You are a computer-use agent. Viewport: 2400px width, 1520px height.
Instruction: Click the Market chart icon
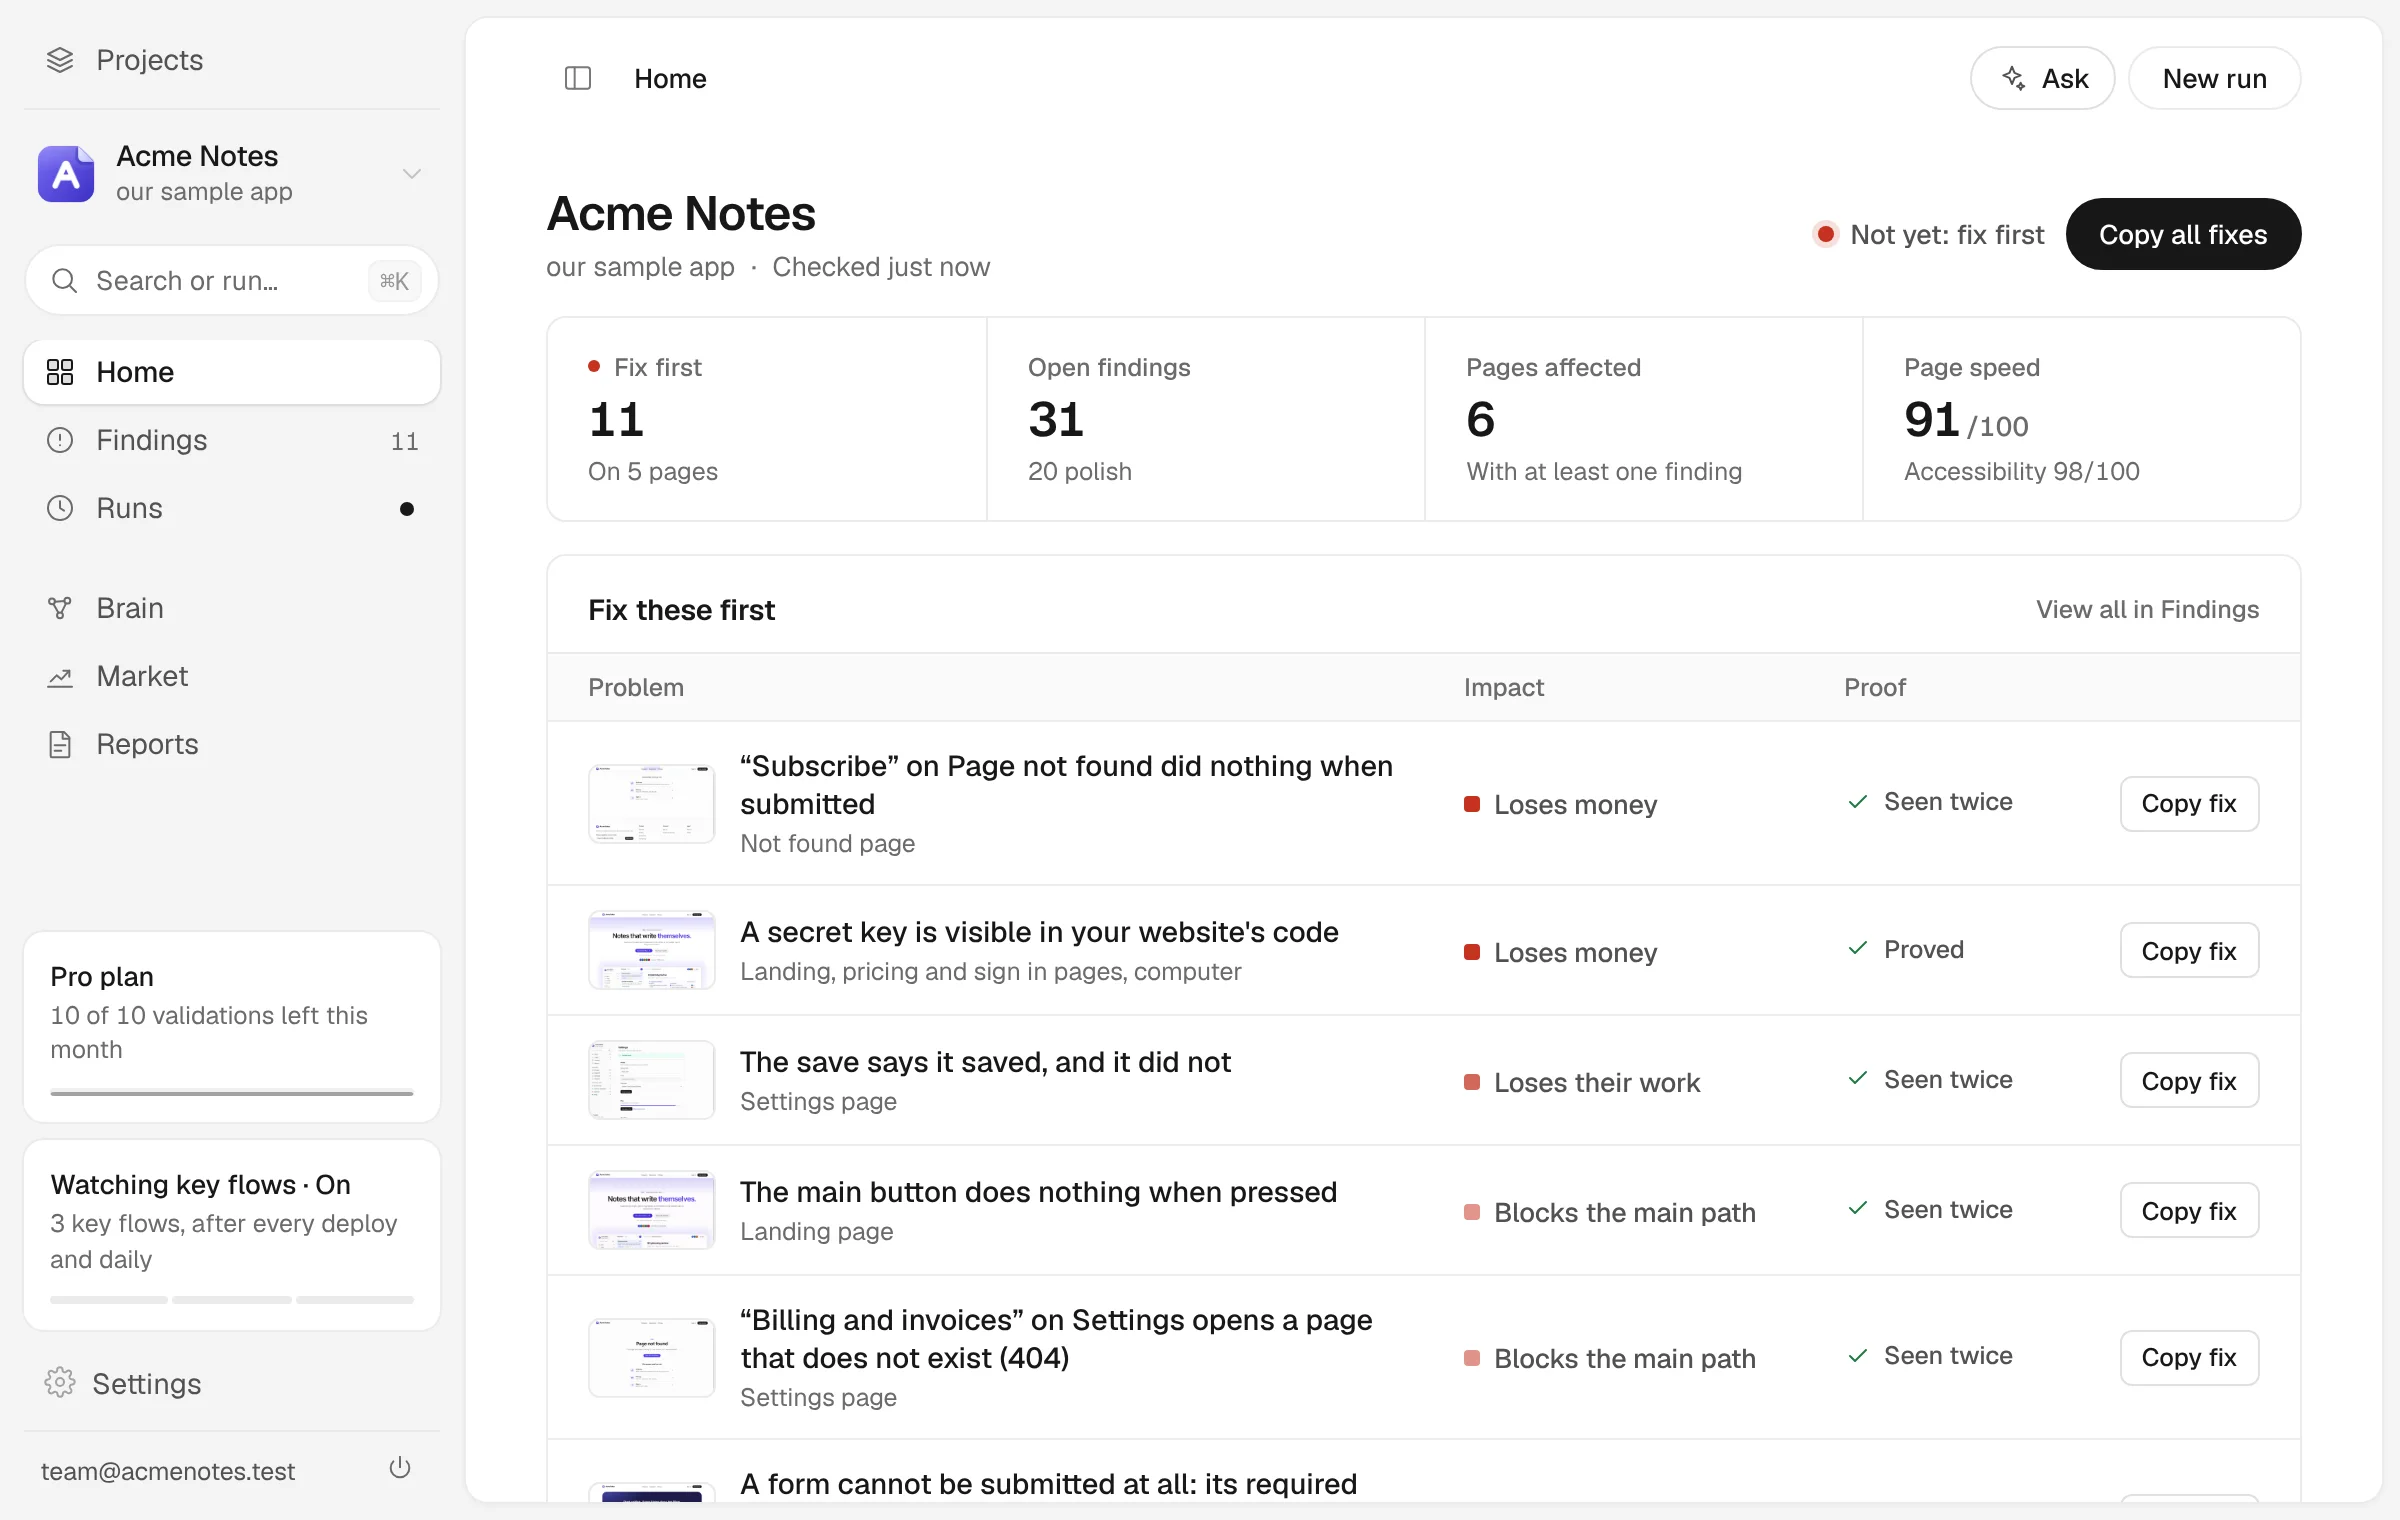click(x=60, y=677)
